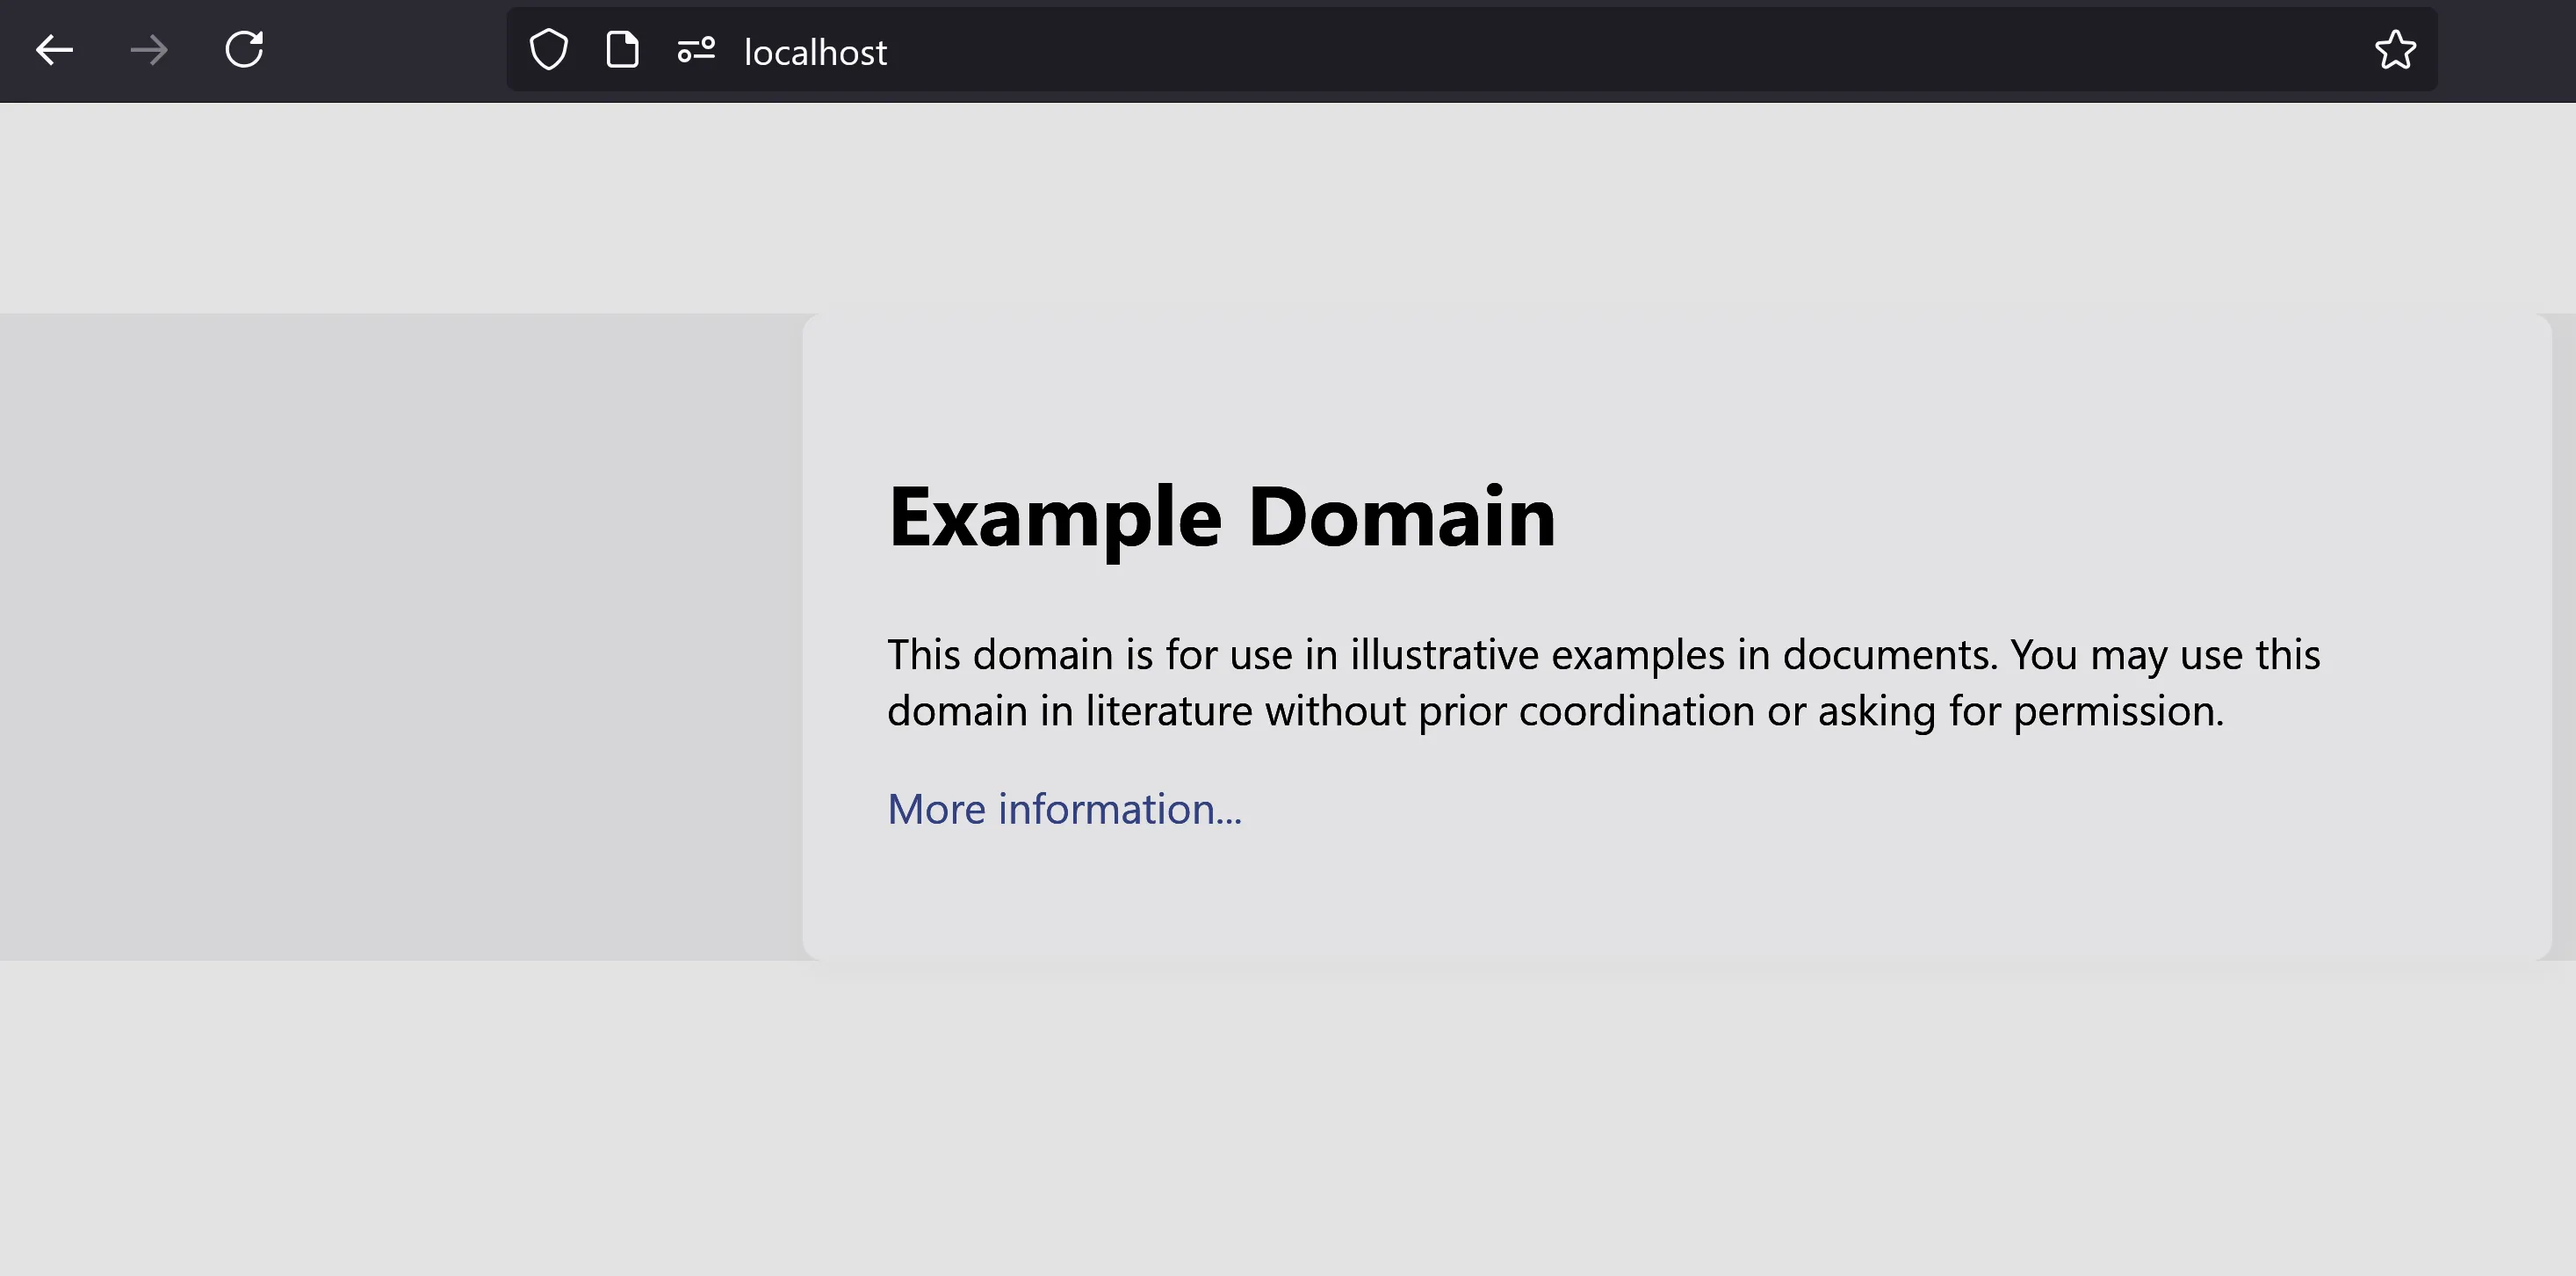Click the blank page area above the card
This screenshot has width=2576, height=1276.
1288,208
